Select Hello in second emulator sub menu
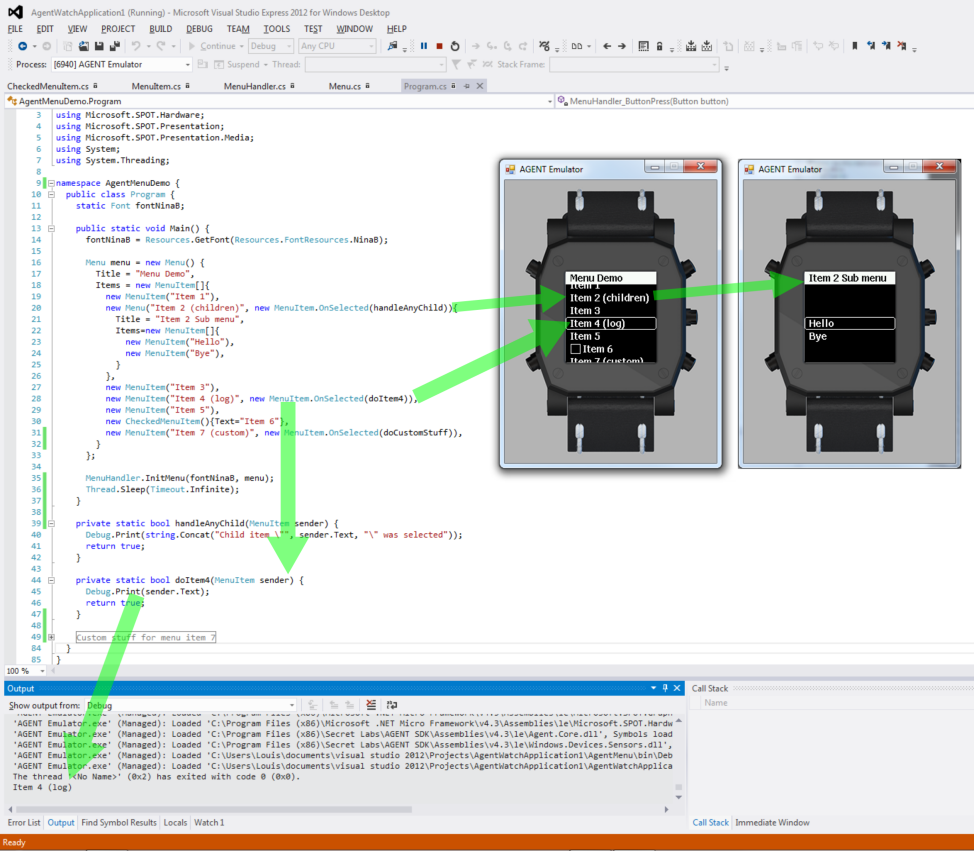The width and height of the screenshot is (974, 851). (850, 323)
